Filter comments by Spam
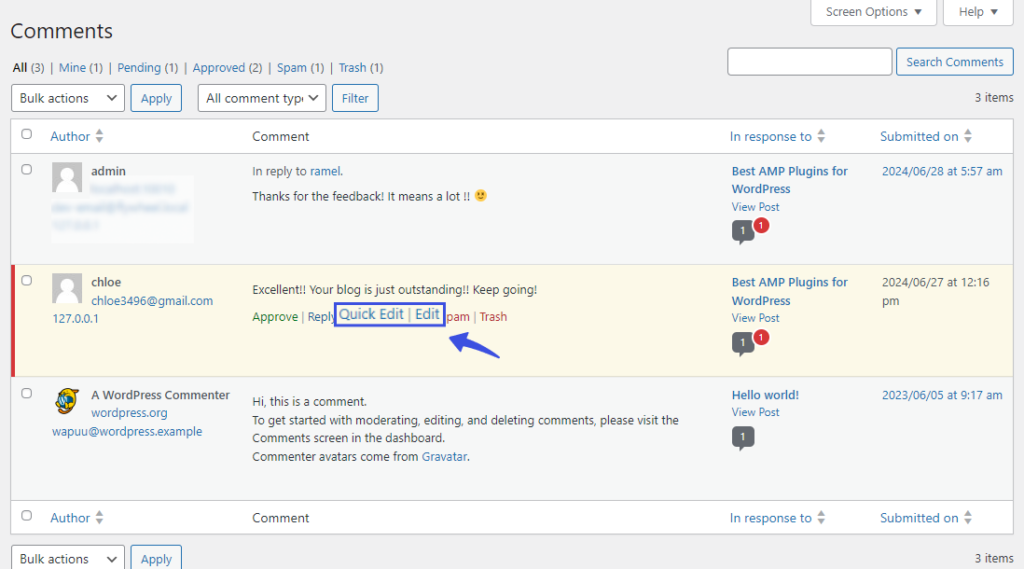Viewport: 1024px width, 569px height. (300, 67)
